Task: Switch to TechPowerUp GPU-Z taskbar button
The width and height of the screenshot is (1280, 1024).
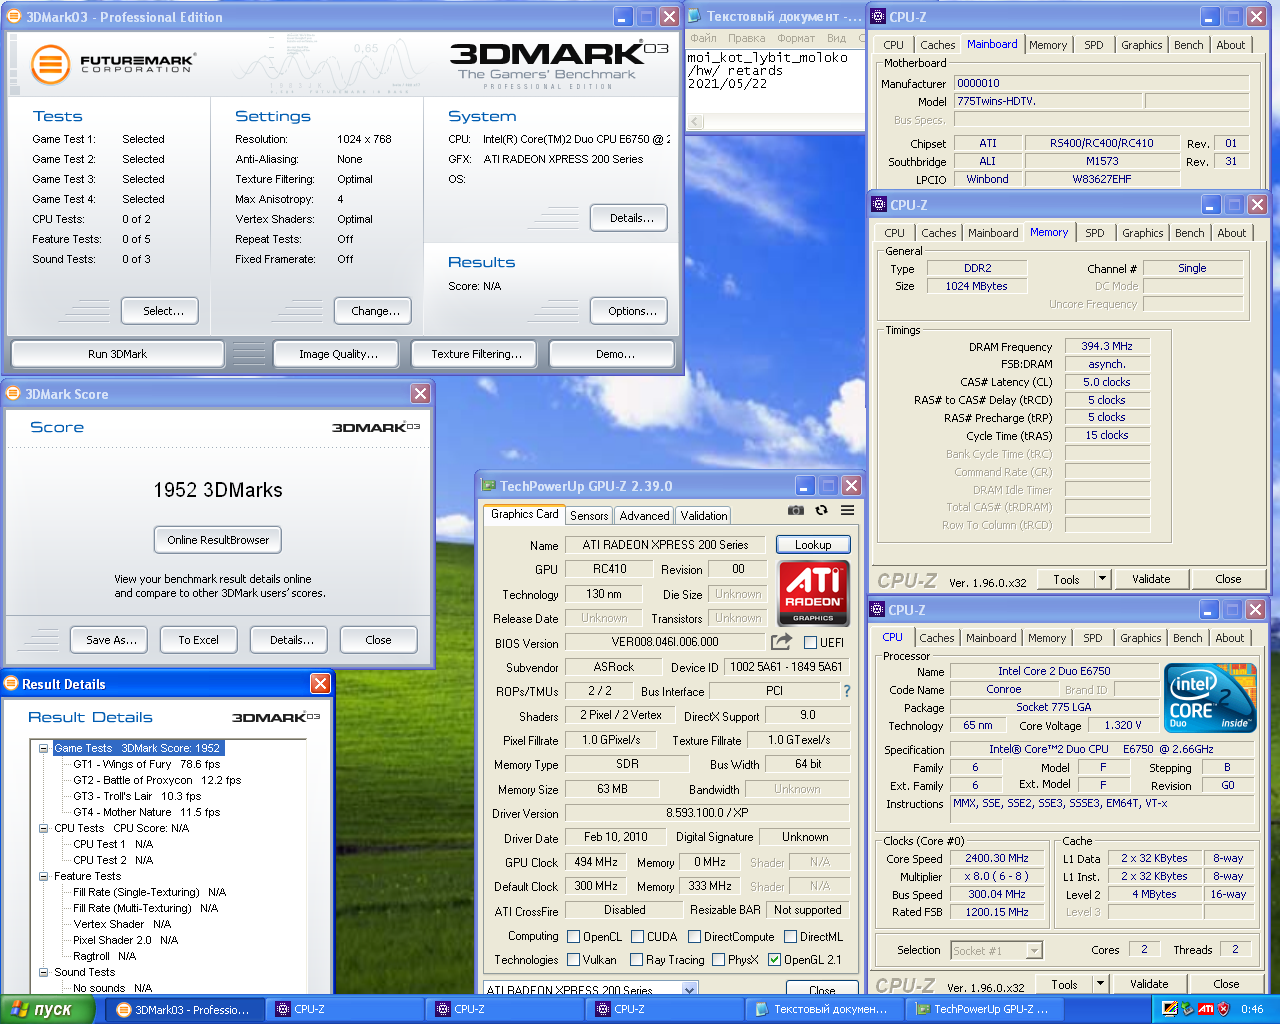Action: (985, 1009)
